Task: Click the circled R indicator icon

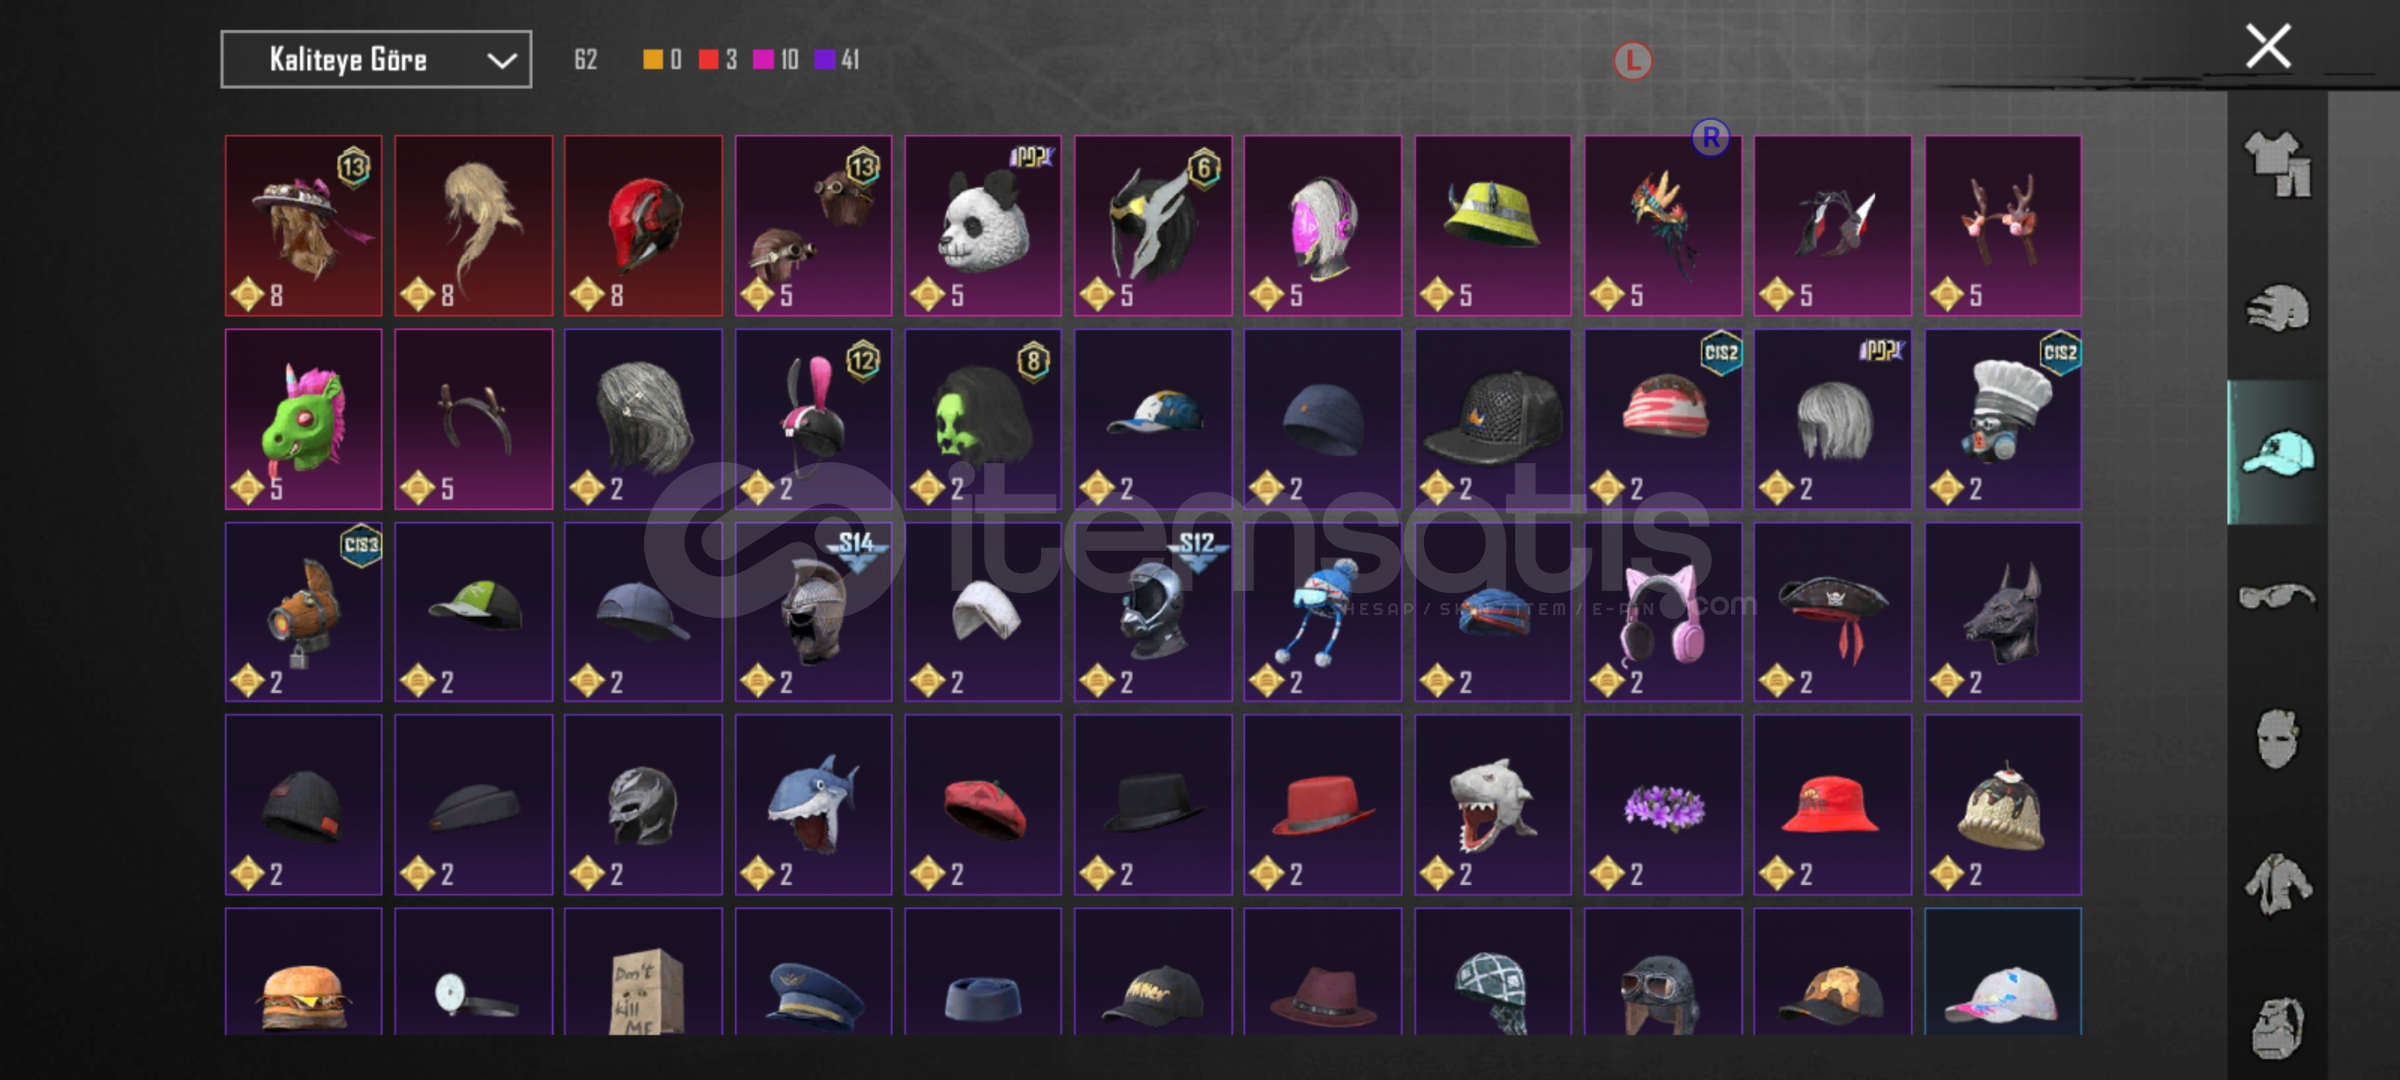Action: coord(1711,138)
